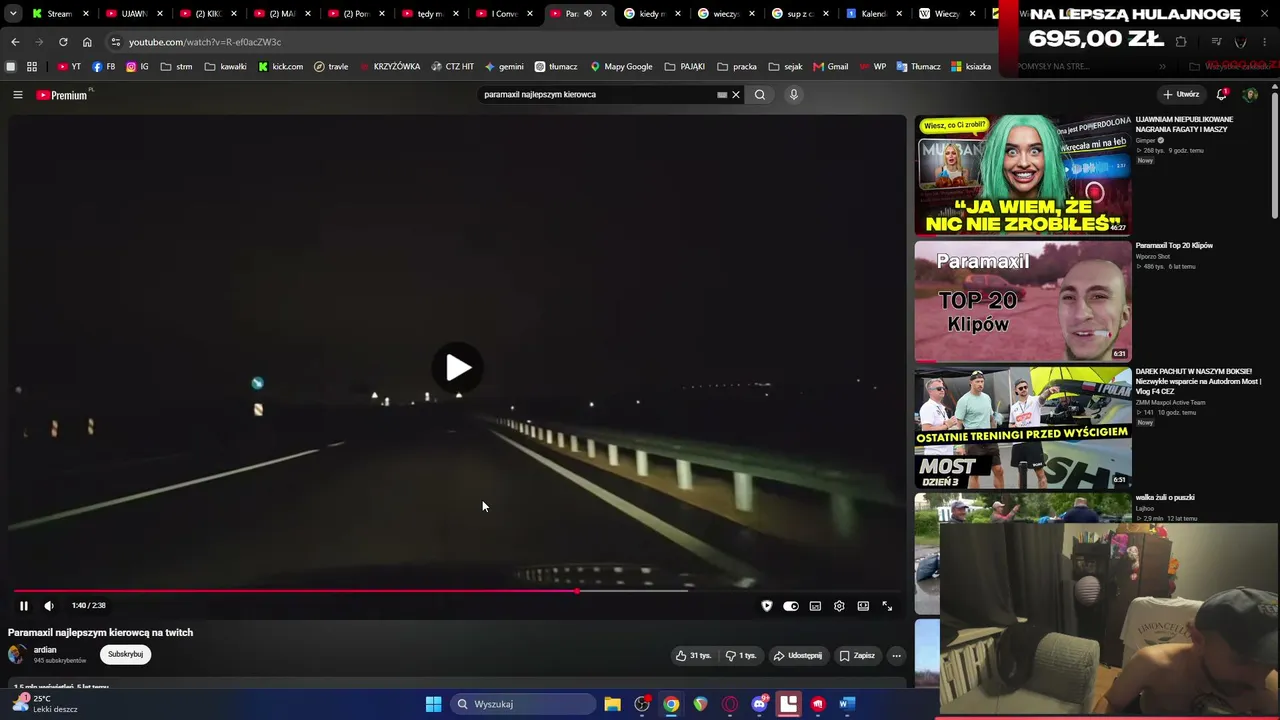Expand the browser tab search dropdown
The width and height of the screenshot is (1280, 720).
tap(13, 14)
